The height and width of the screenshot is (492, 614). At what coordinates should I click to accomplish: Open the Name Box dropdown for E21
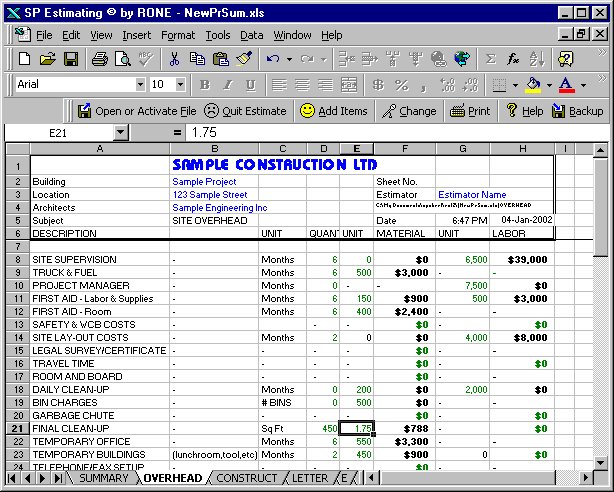121,132
